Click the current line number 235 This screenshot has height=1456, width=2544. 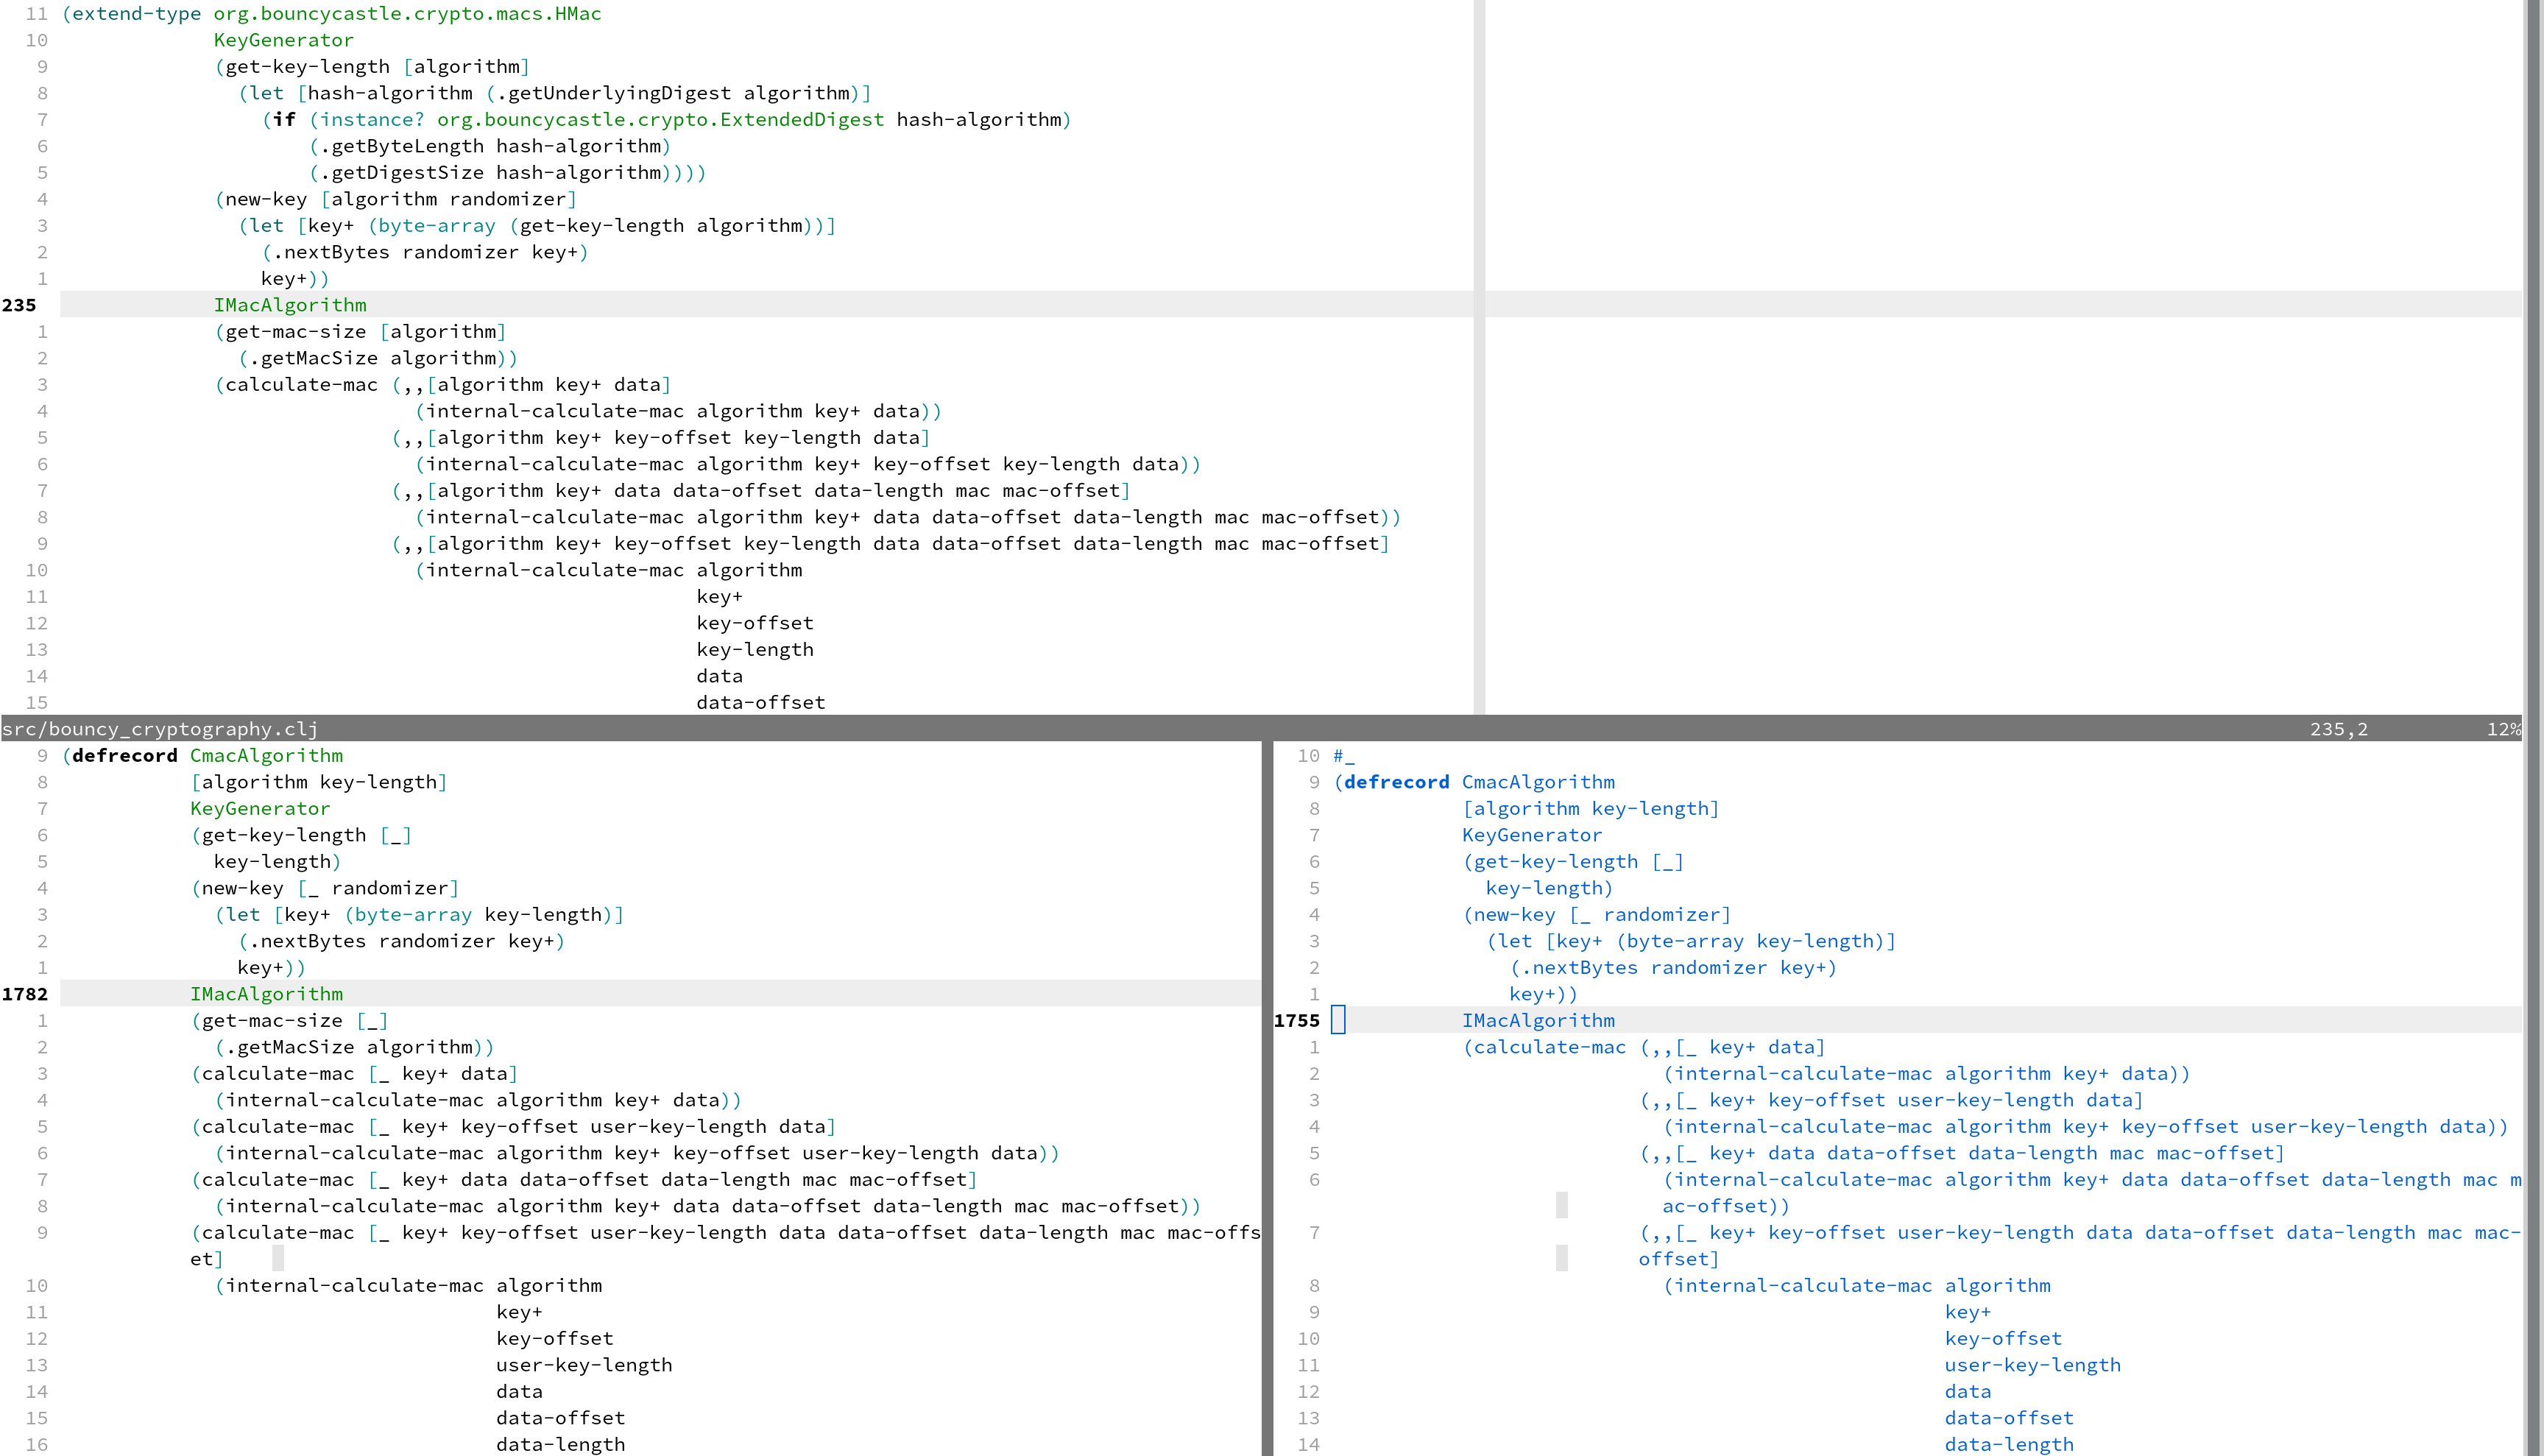[19, 305]
